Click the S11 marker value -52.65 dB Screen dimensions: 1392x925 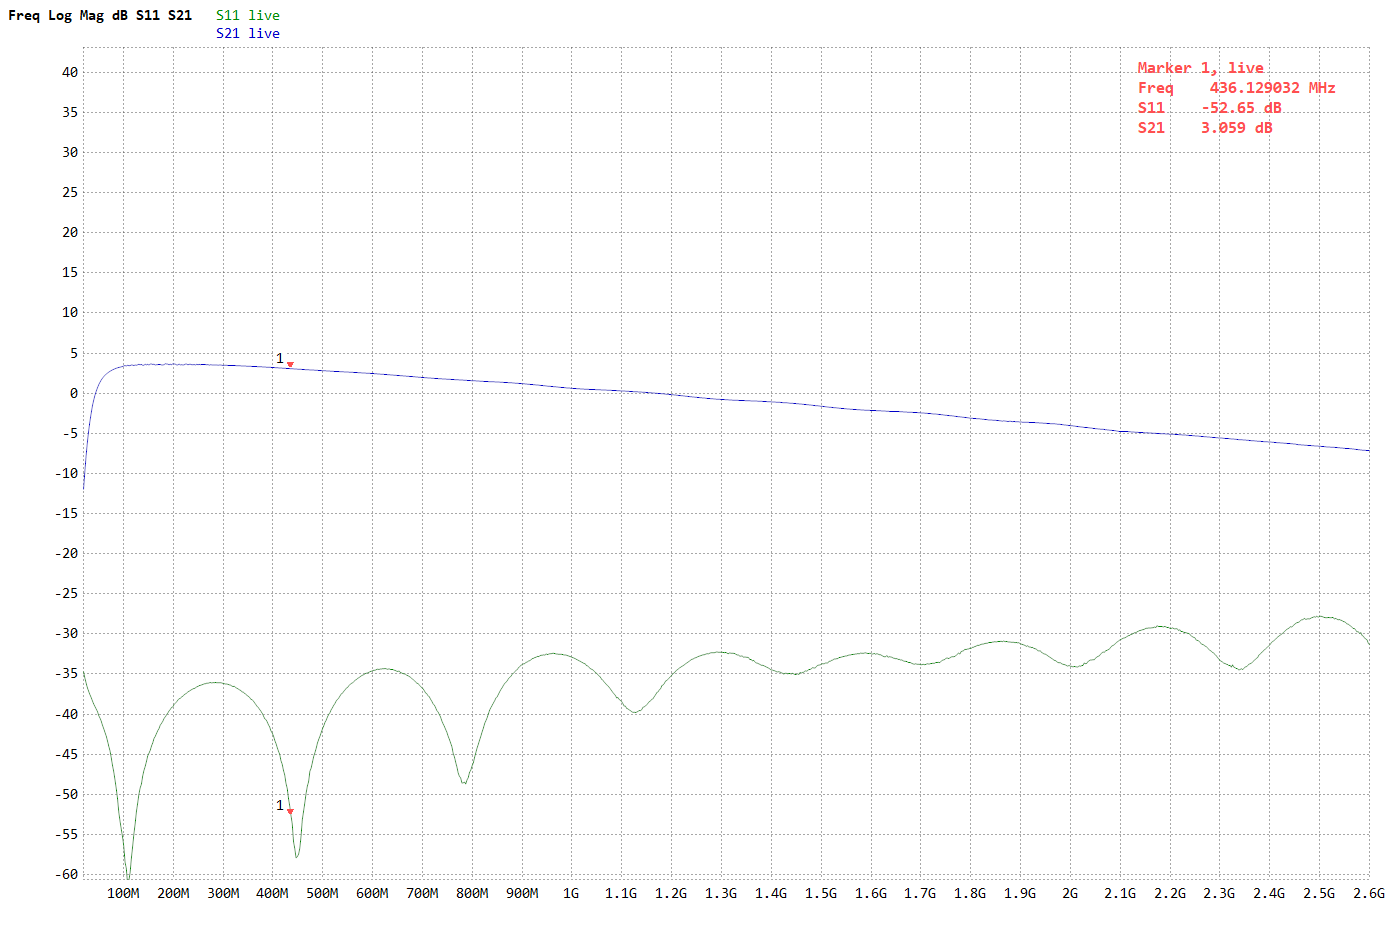1241,108
